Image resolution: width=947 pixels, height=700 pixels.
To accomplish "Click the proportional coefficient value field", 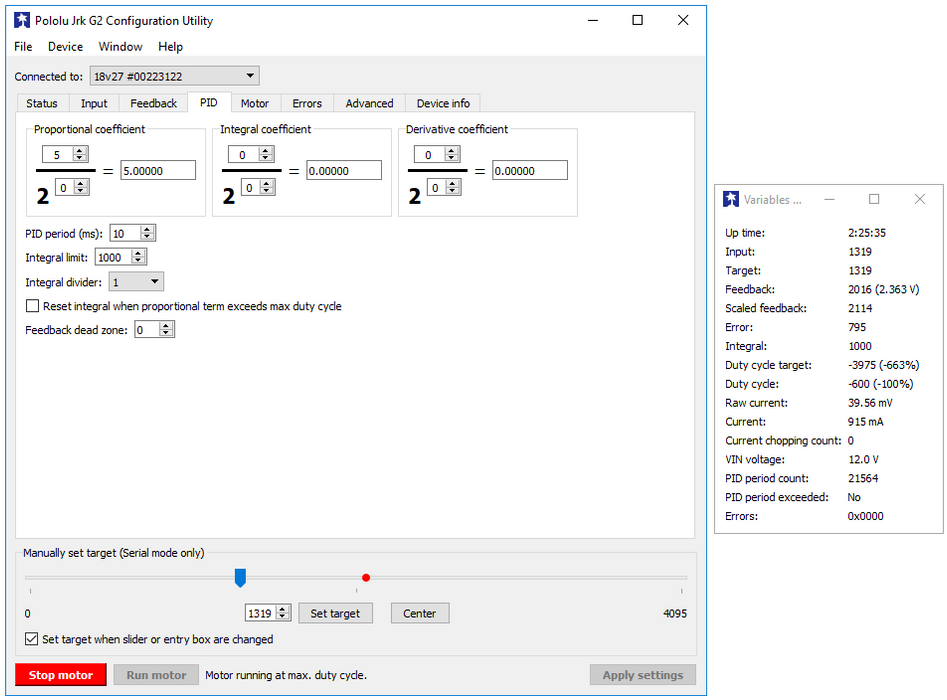I will 158,171.
